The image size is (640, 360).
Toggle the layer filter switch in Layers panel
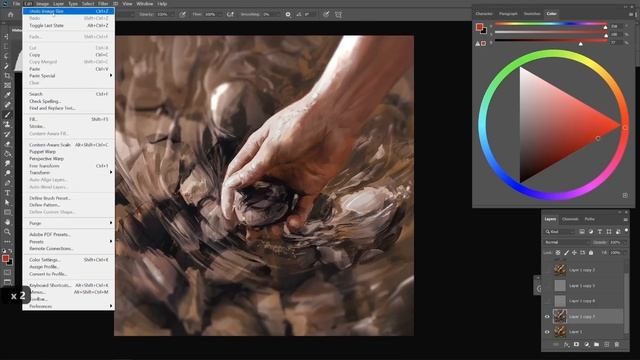click(x=627, y=231)
